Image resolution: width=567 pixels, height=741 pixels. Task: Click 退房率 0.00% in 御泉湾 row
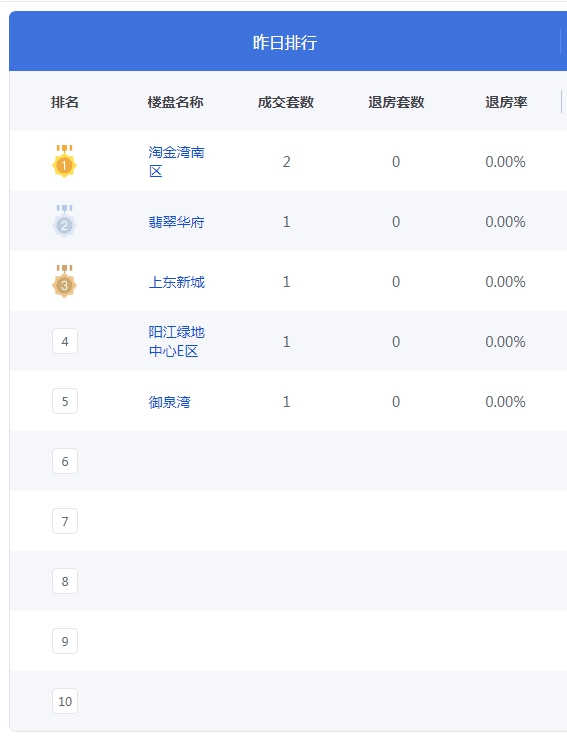tap(506, 402)
